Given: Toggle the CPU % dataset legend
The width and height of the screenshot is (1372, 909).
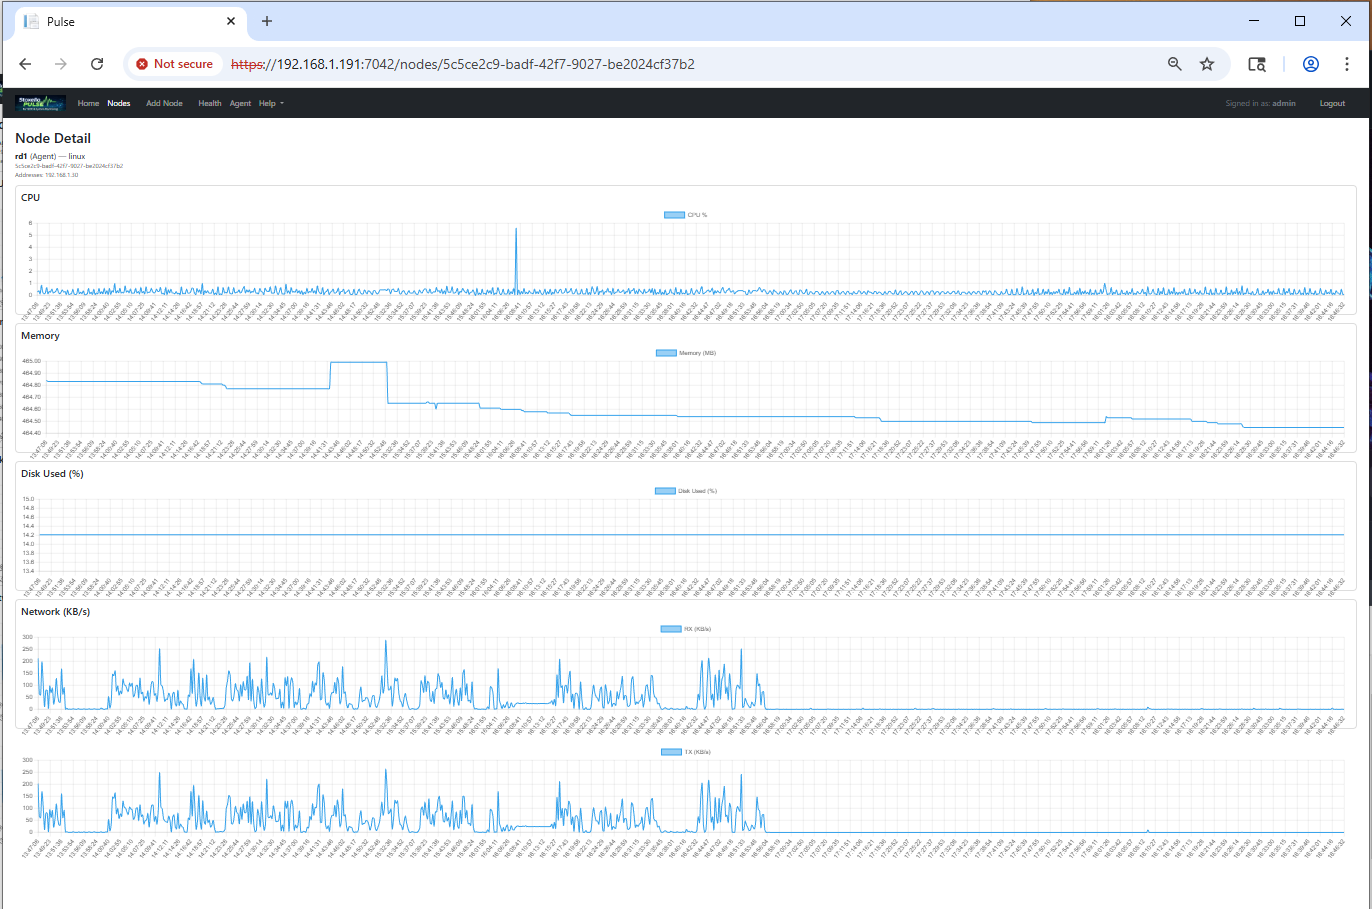Looking at the screenshot, I should pyautogui.click(x=686, y=215).
